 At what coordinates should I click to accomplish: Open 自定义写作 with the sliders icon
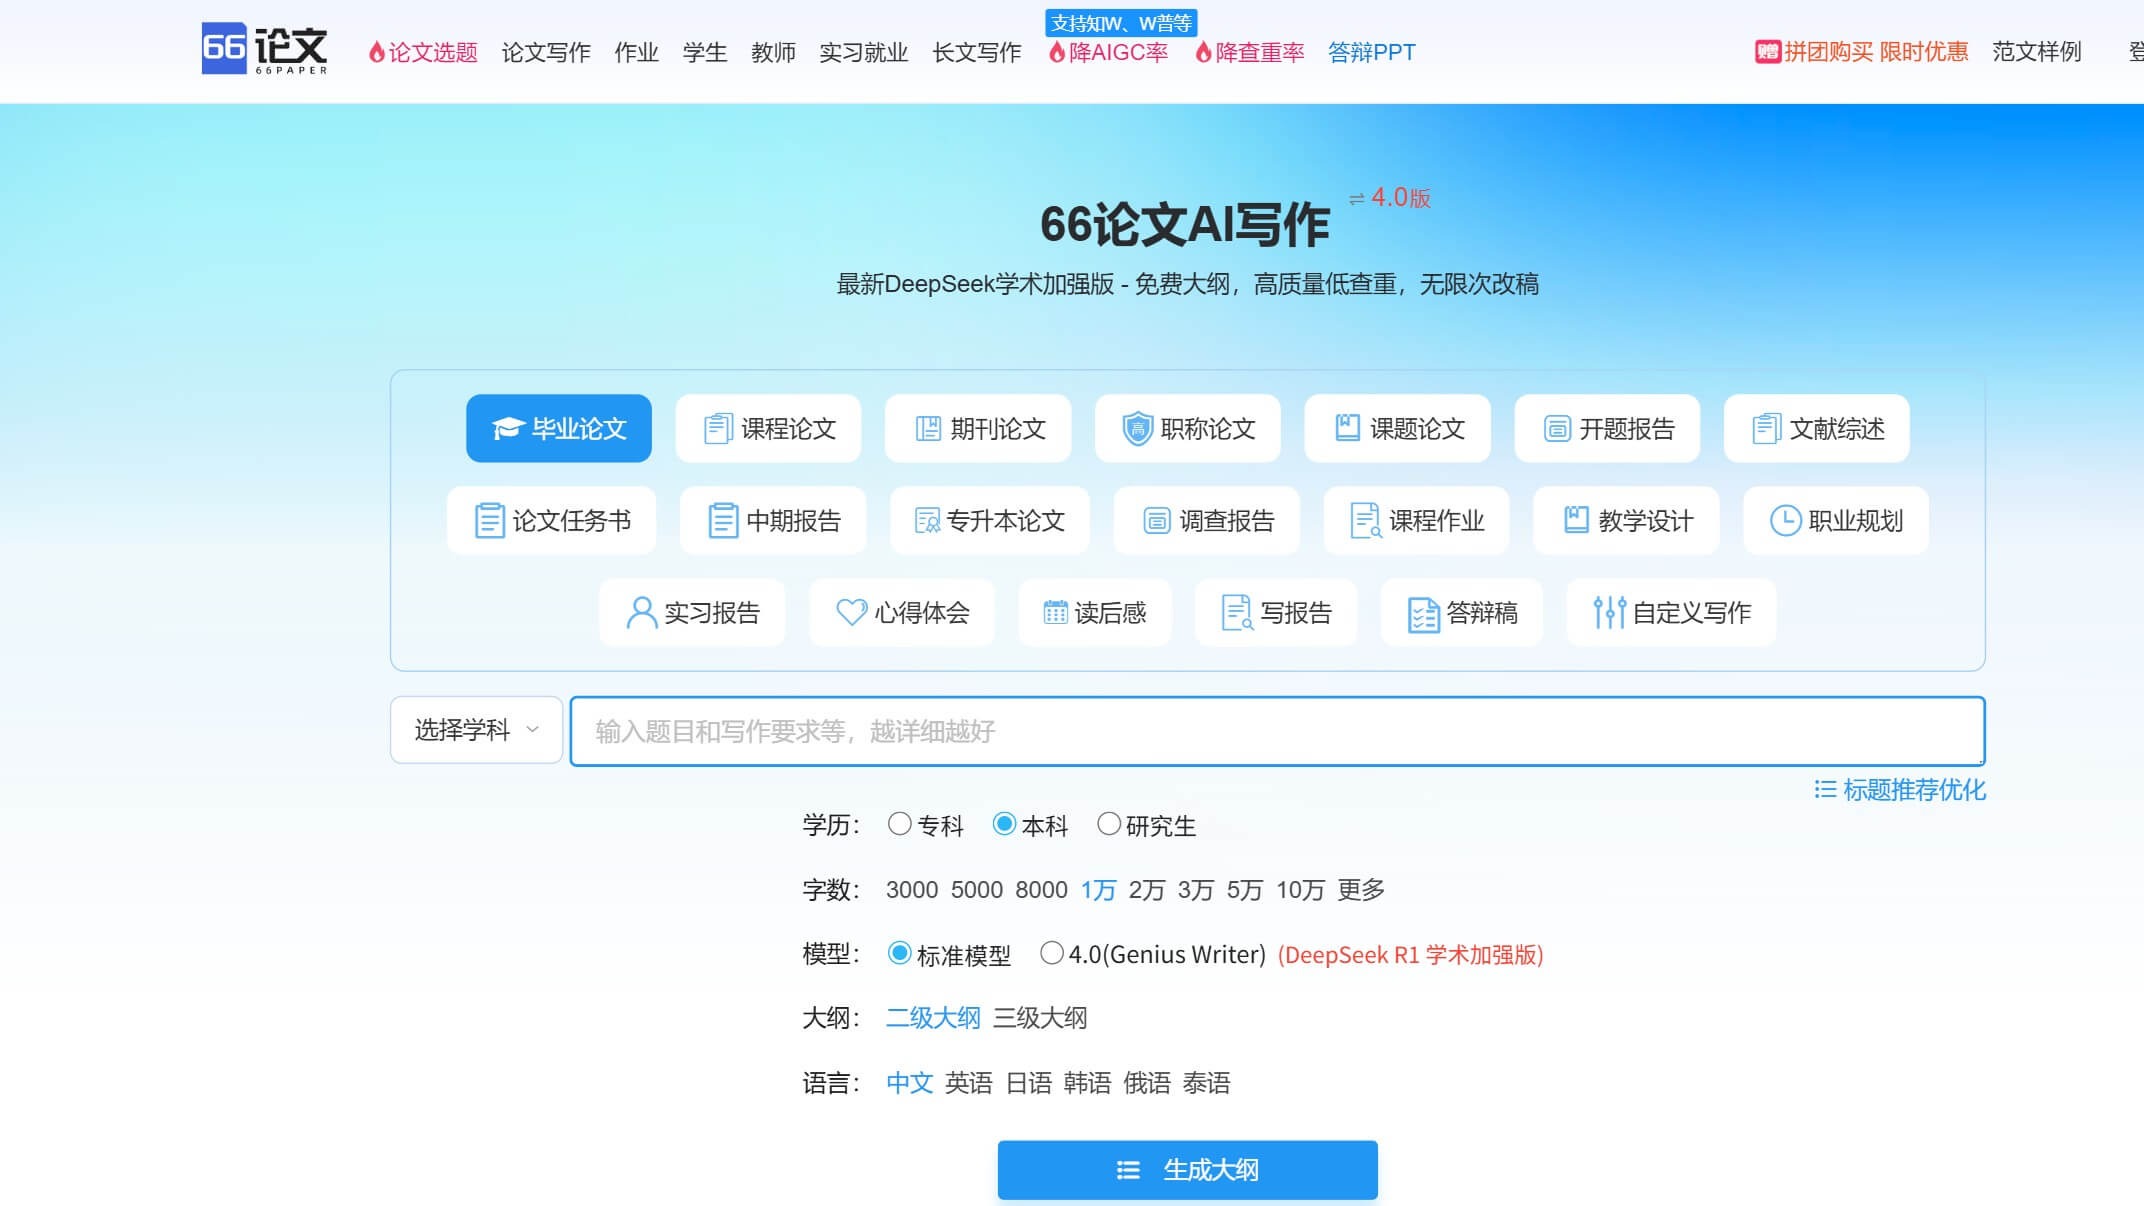pyautogui.click(x=1669, y=613)
